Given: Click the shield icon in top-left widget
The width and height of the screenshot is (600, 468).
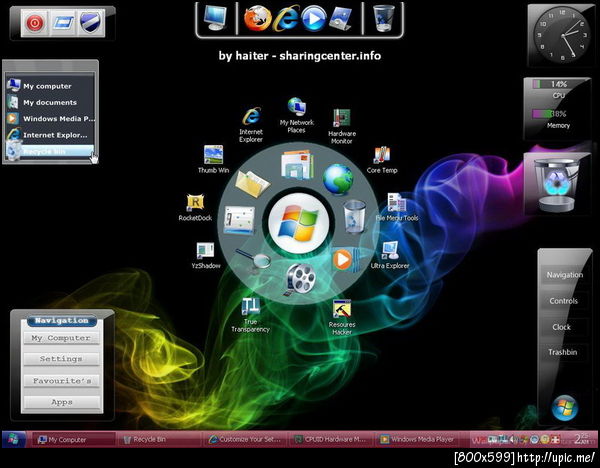Looking at the screenshot, I should pyautogui.click(x=91, y=23).
